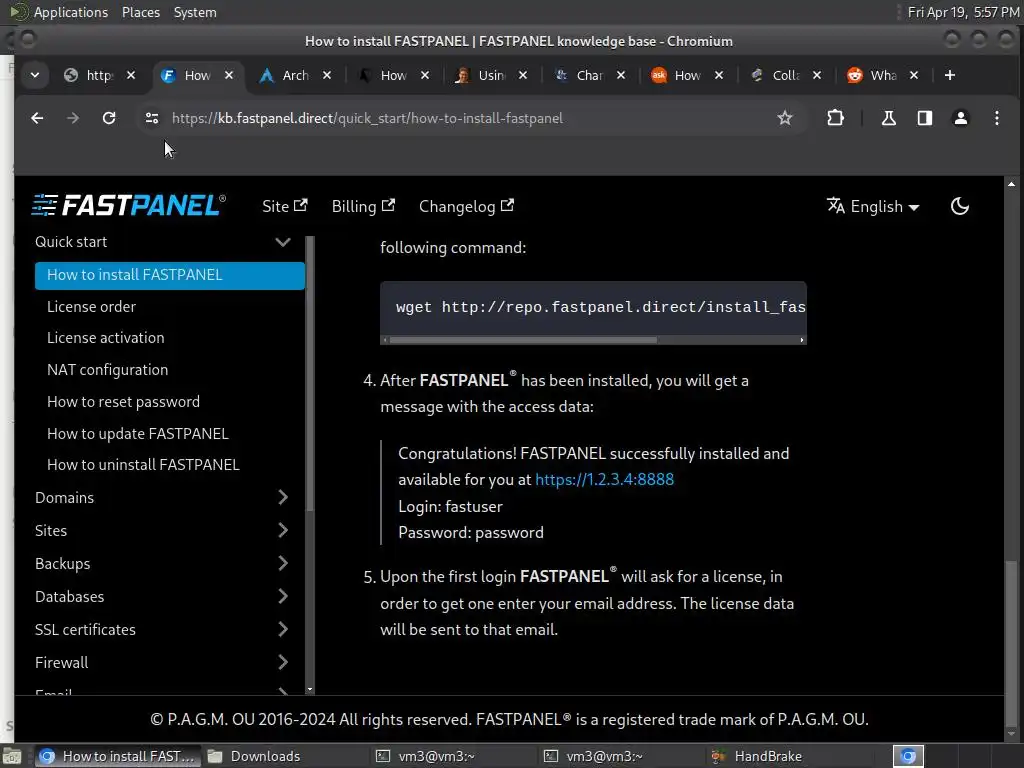Reload the current page
1024x768 pixels.
(109, 118)
